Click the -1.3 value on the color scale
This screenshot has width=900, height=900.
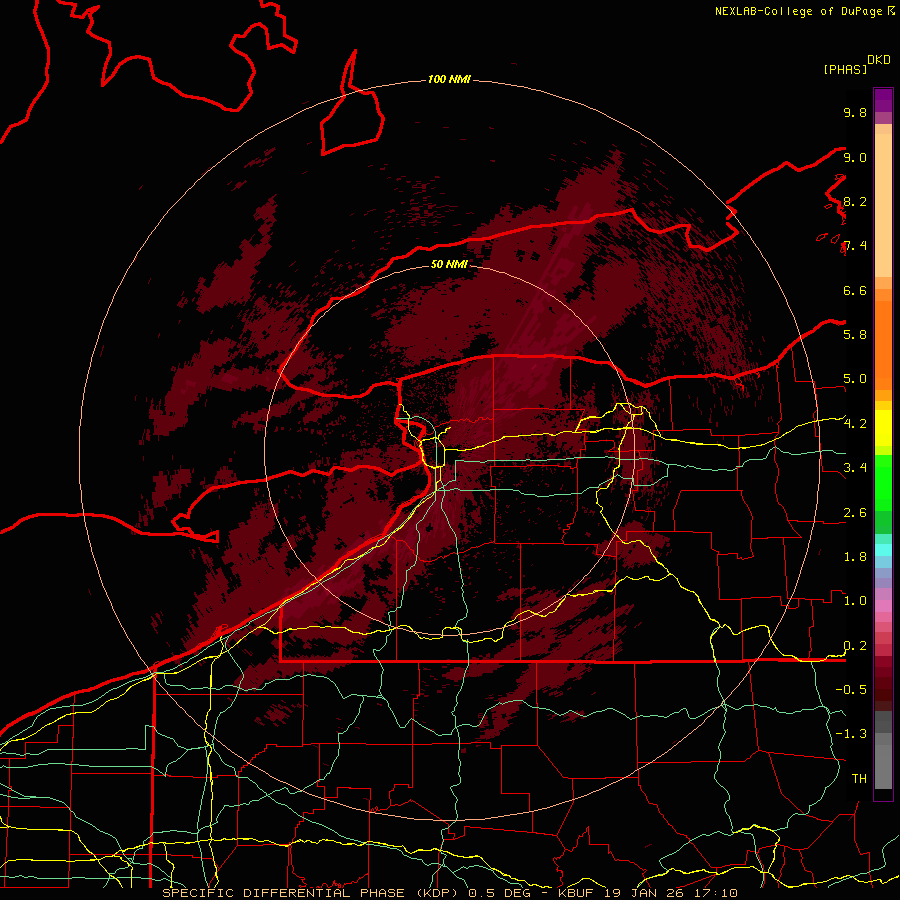click(851, 734)
